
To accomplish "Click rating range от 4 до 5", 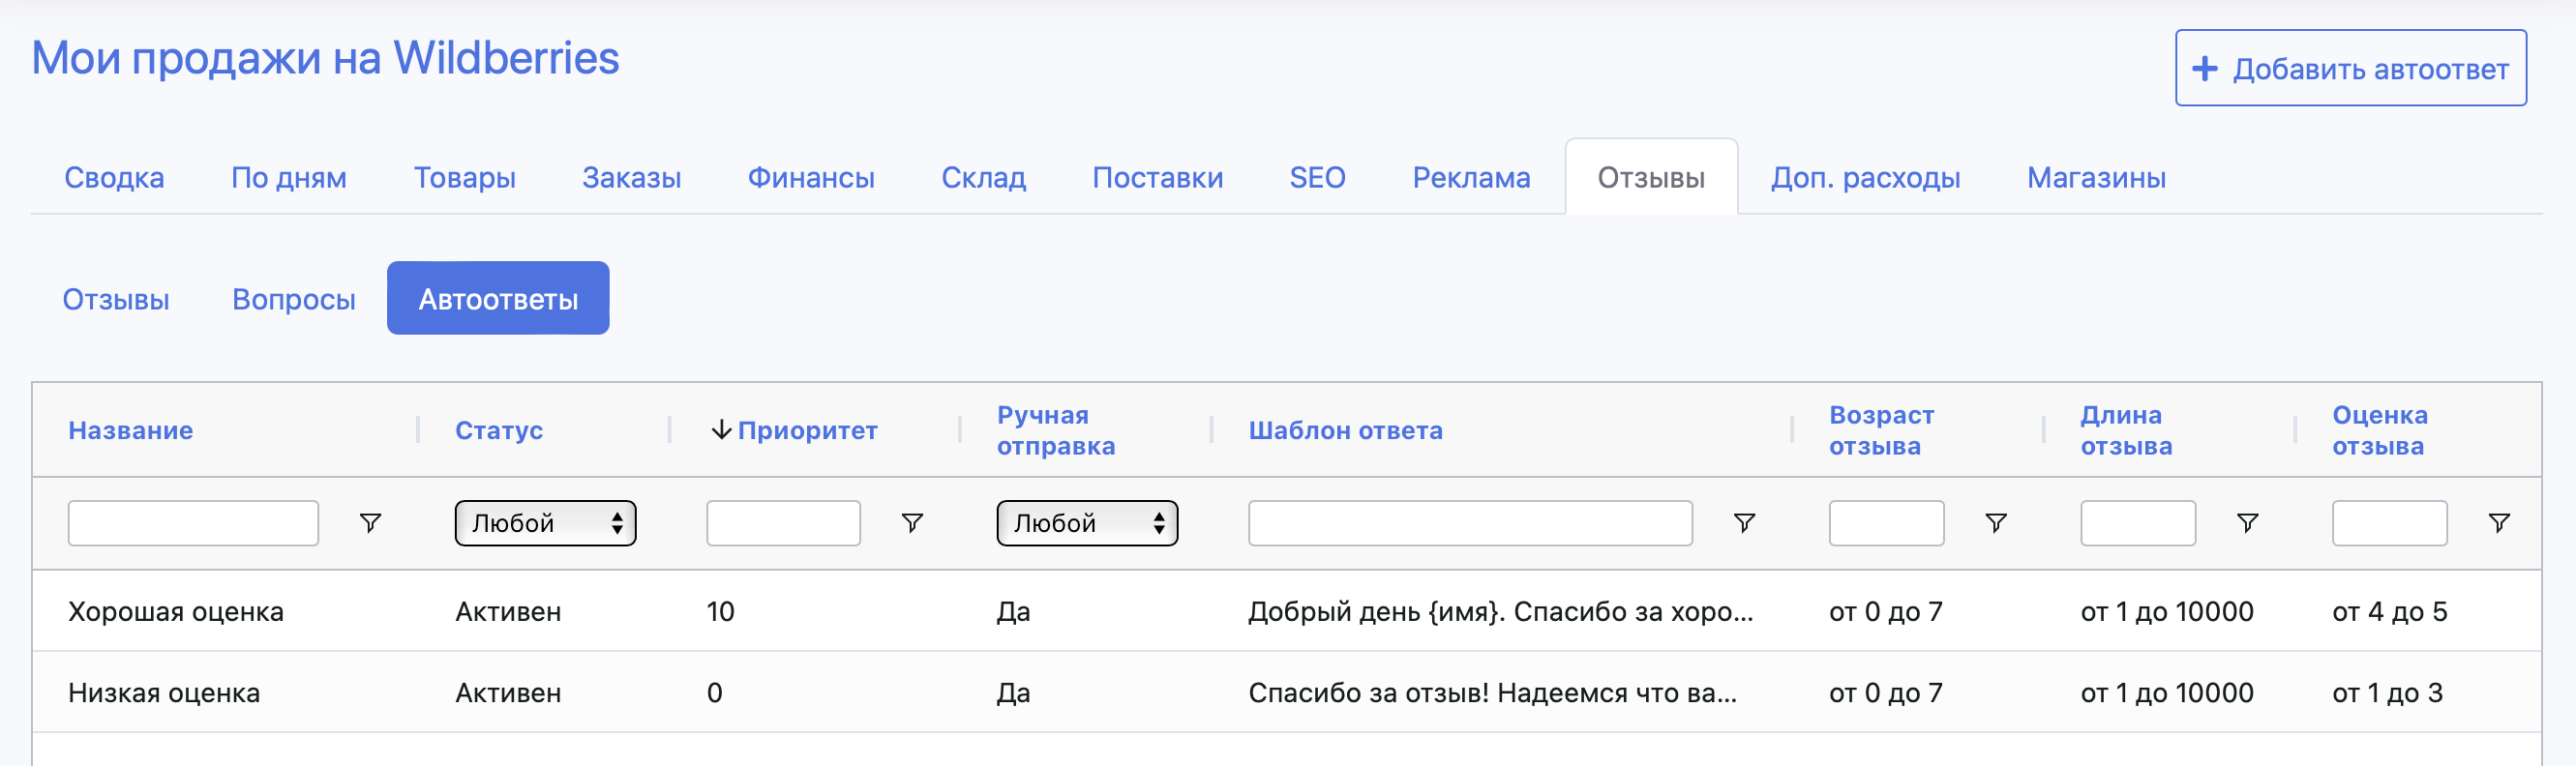I will point(2389,611).
